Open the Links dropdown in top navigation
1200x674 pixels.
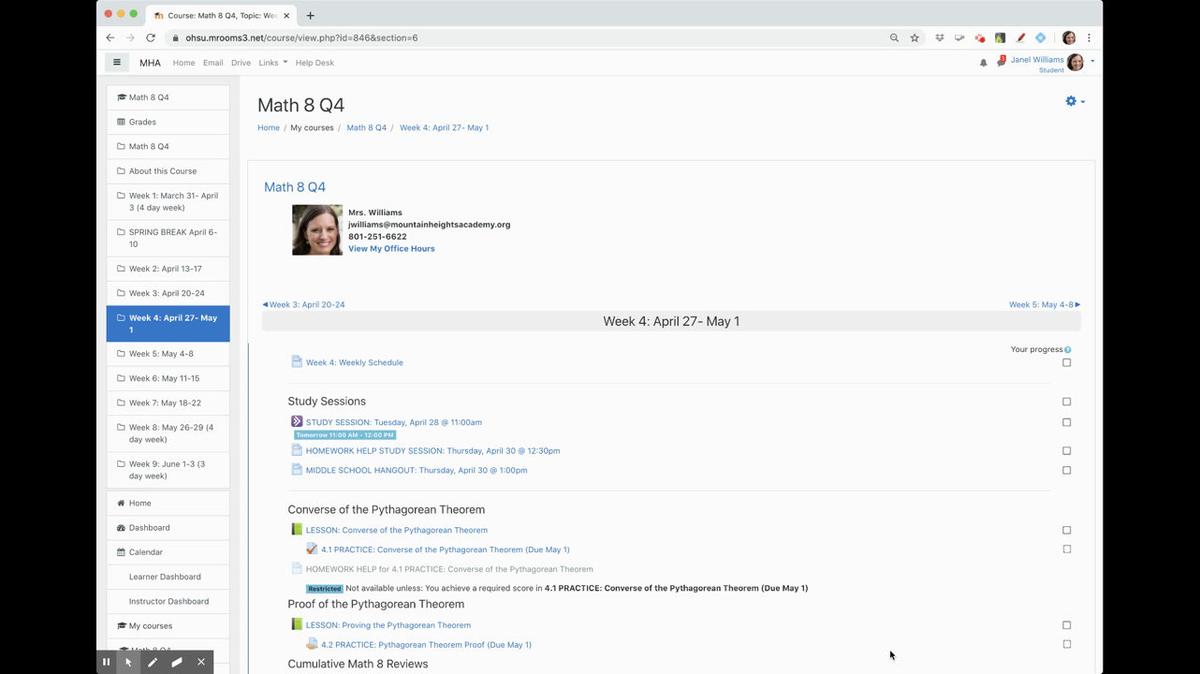(x=273, y=62)
